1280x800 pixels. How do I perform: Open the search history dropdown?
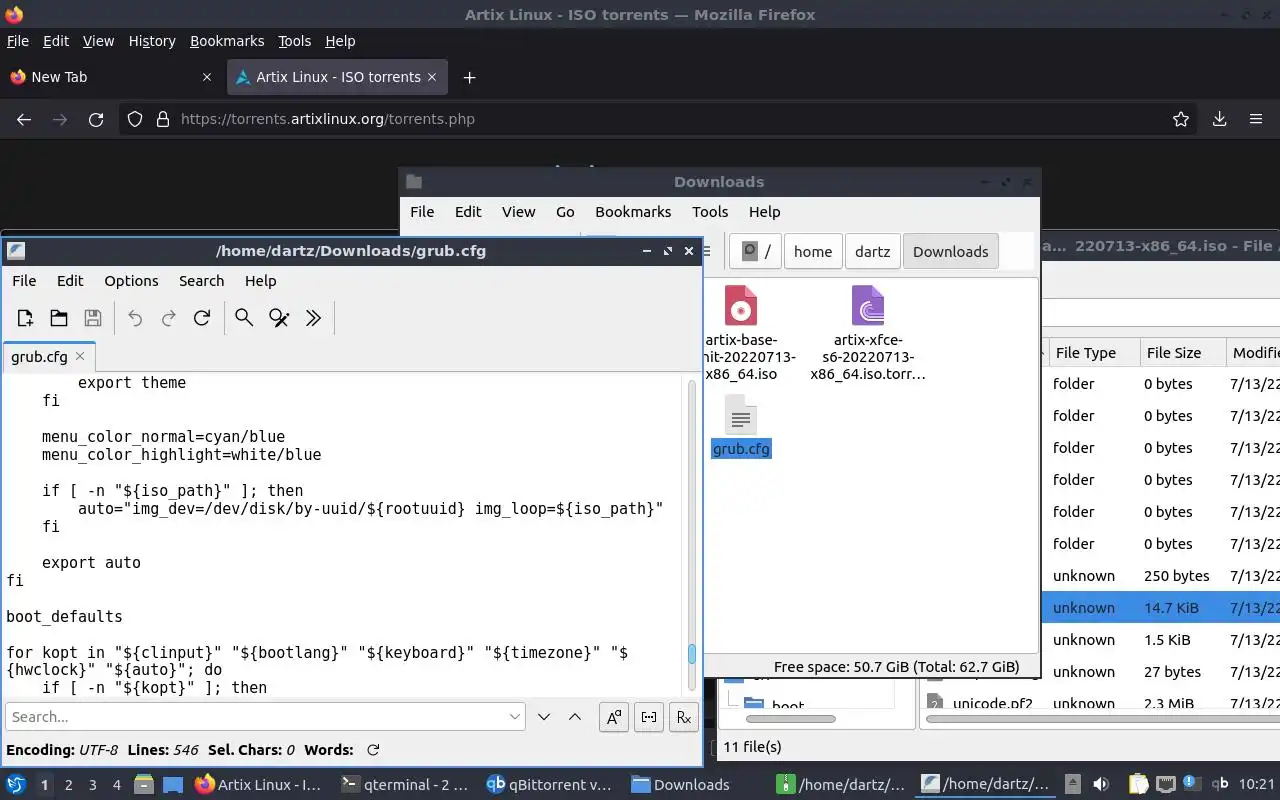point(515,717)
